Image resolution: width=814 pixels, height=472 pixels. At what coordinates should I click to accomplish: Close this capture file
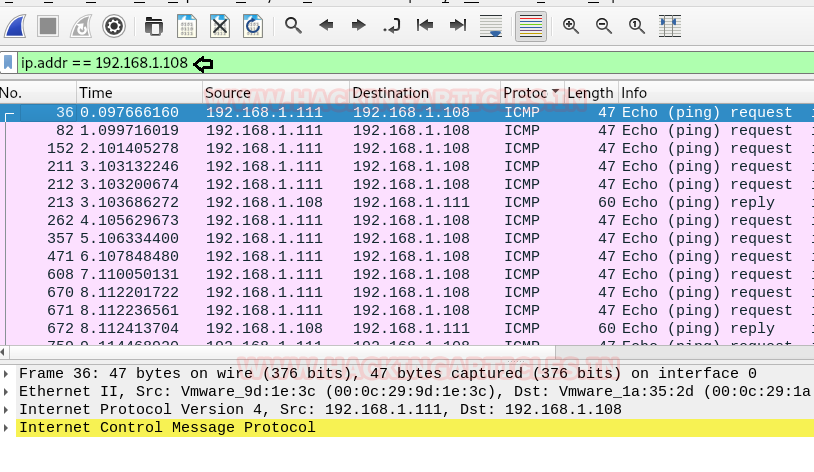(x=220, y=25)
